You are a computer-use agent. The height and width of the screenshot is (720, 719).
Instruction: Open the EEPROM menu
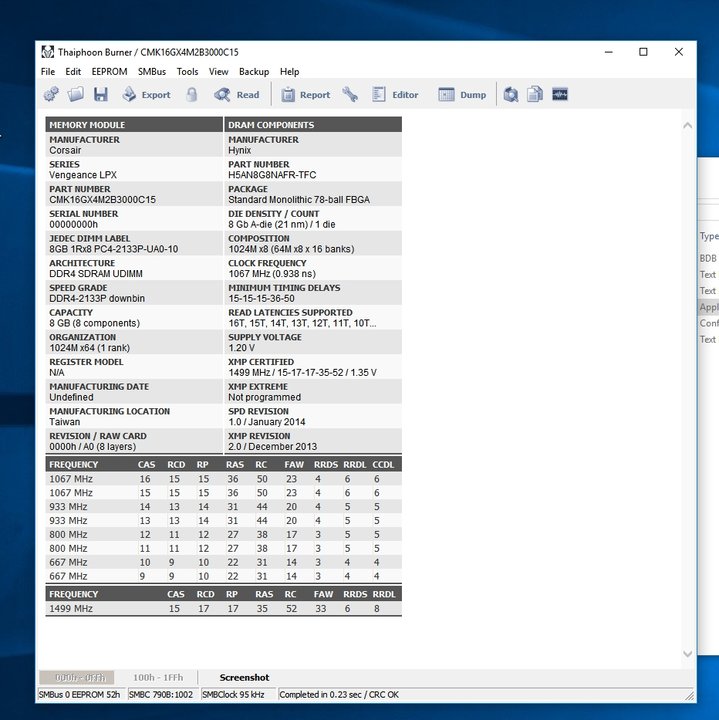tap(109, 72)
